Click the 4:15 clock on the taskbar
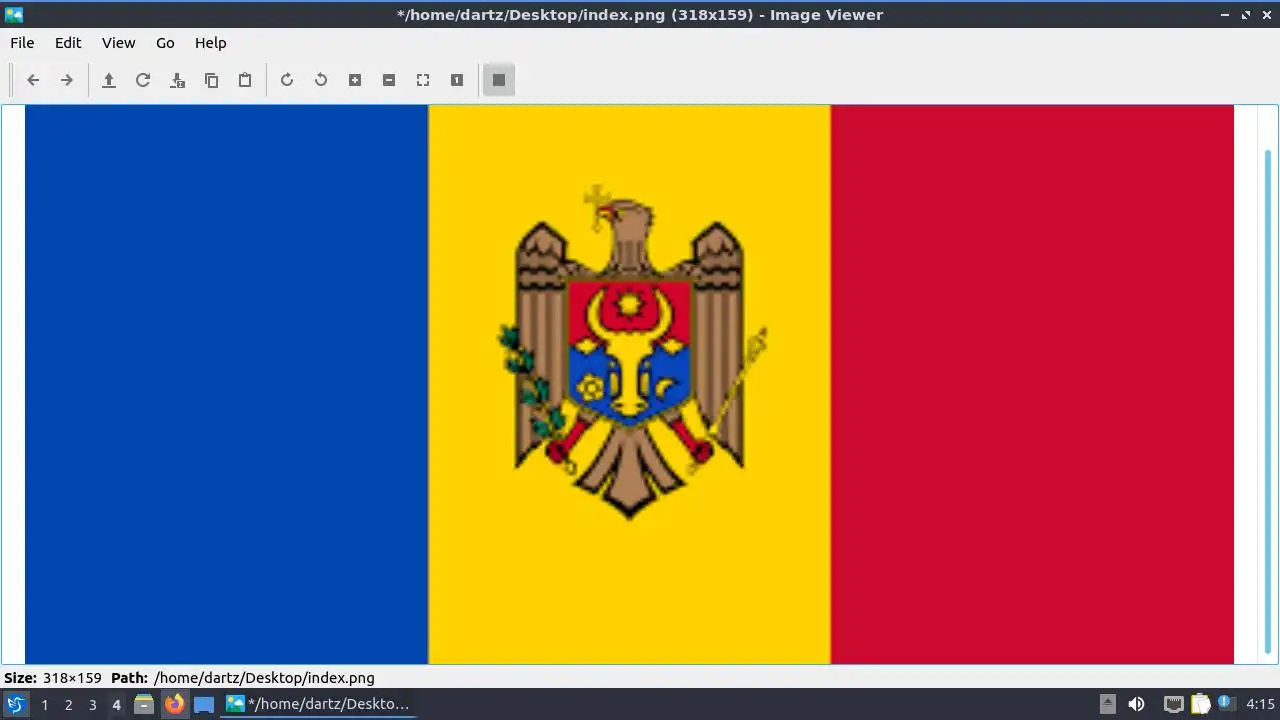This screenshot has height=720, width=1280. click(1261, 704)
